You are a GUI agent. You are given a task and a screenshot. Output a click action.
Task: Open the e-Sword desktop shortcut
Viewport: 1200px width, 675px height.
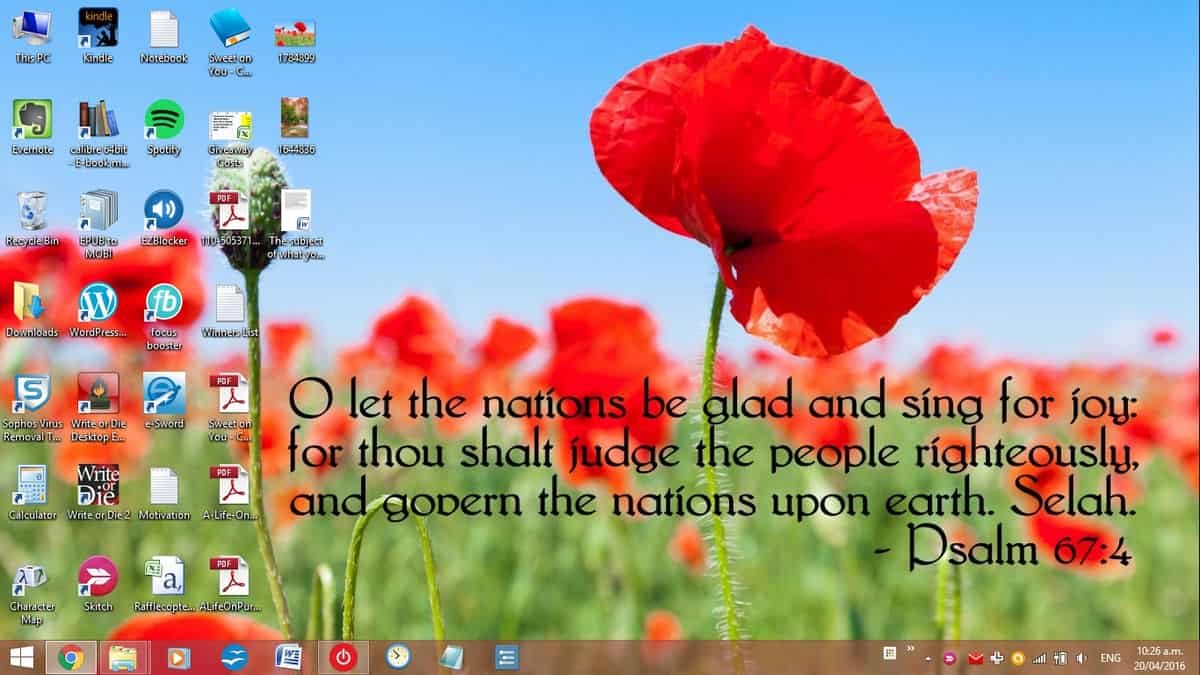point(164,394)
